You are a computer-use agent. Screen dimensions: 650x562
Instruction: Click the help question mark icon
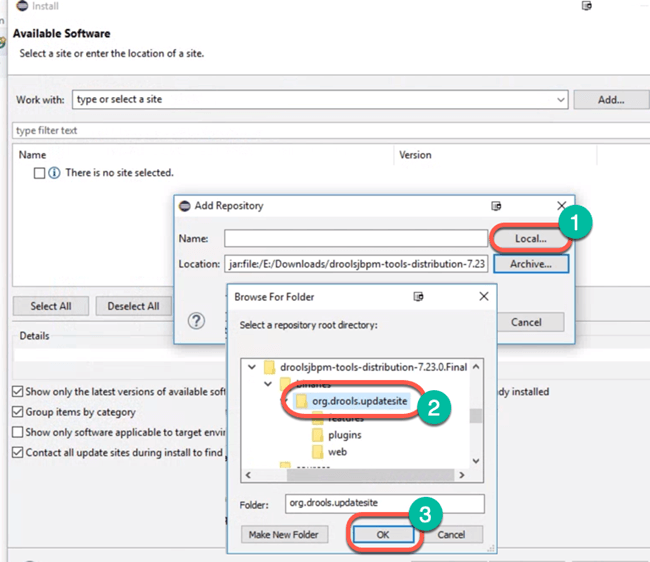pyautogui.click(x=197, y=321)
